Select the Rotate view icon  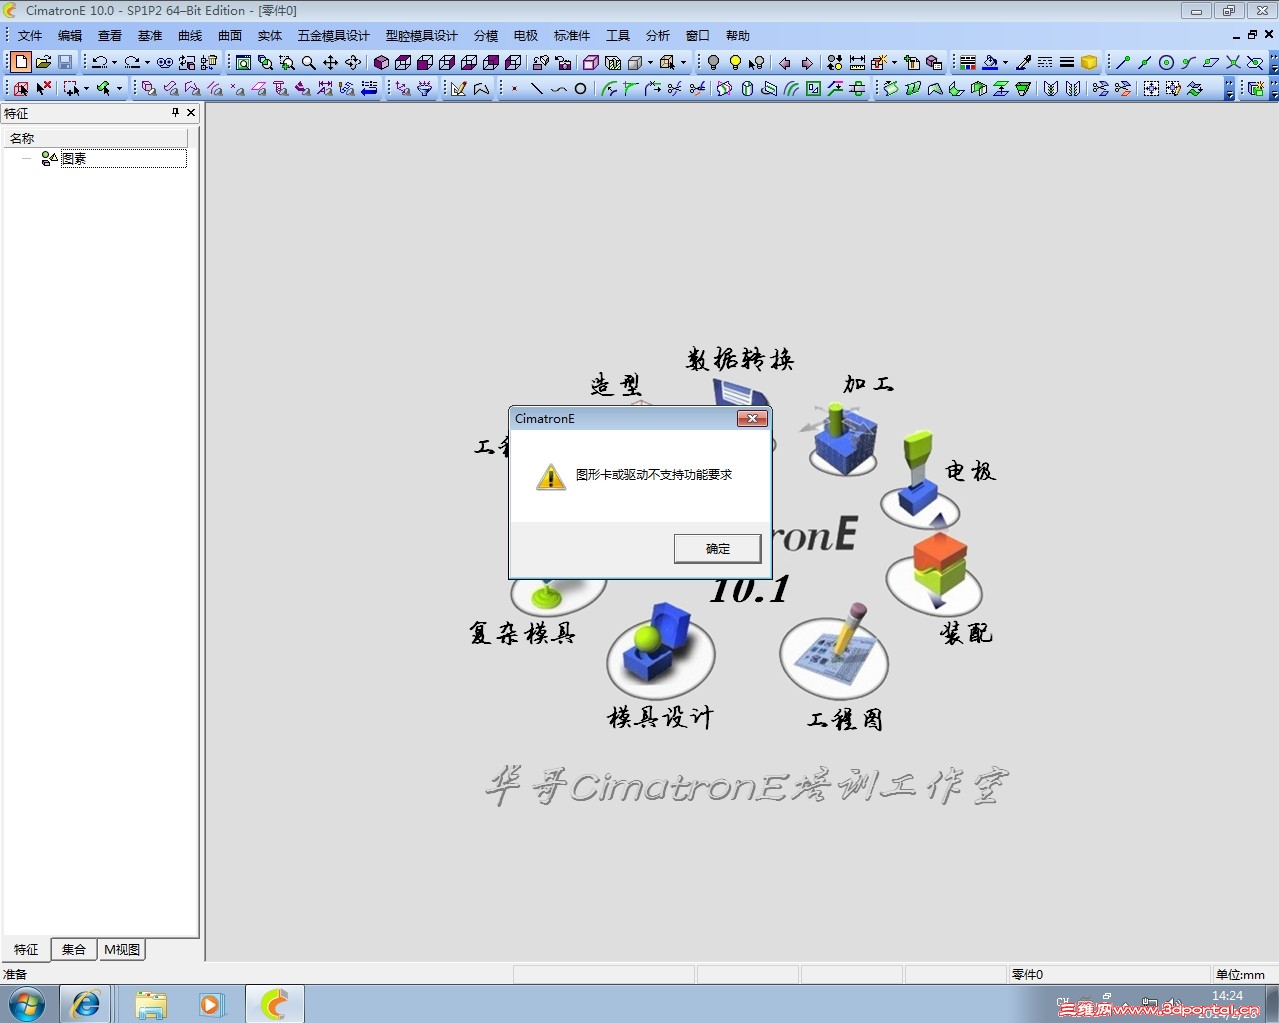coord(352,62)
